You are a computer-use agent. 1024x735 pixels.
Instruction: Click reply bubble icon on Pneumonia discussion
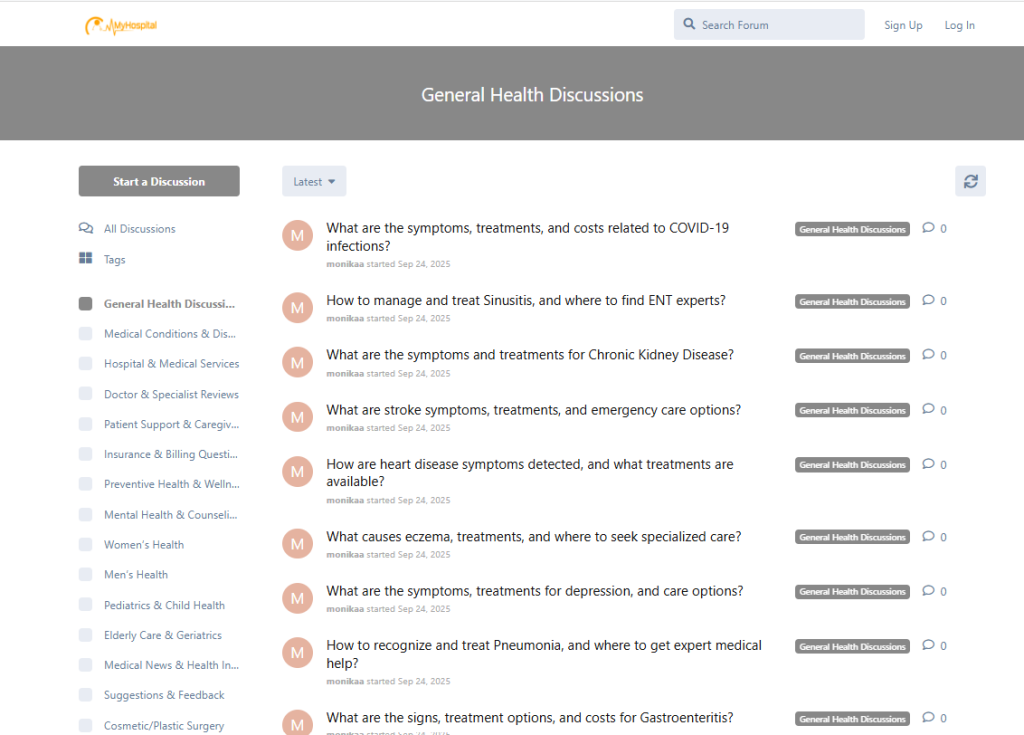[x=928, y=645]
